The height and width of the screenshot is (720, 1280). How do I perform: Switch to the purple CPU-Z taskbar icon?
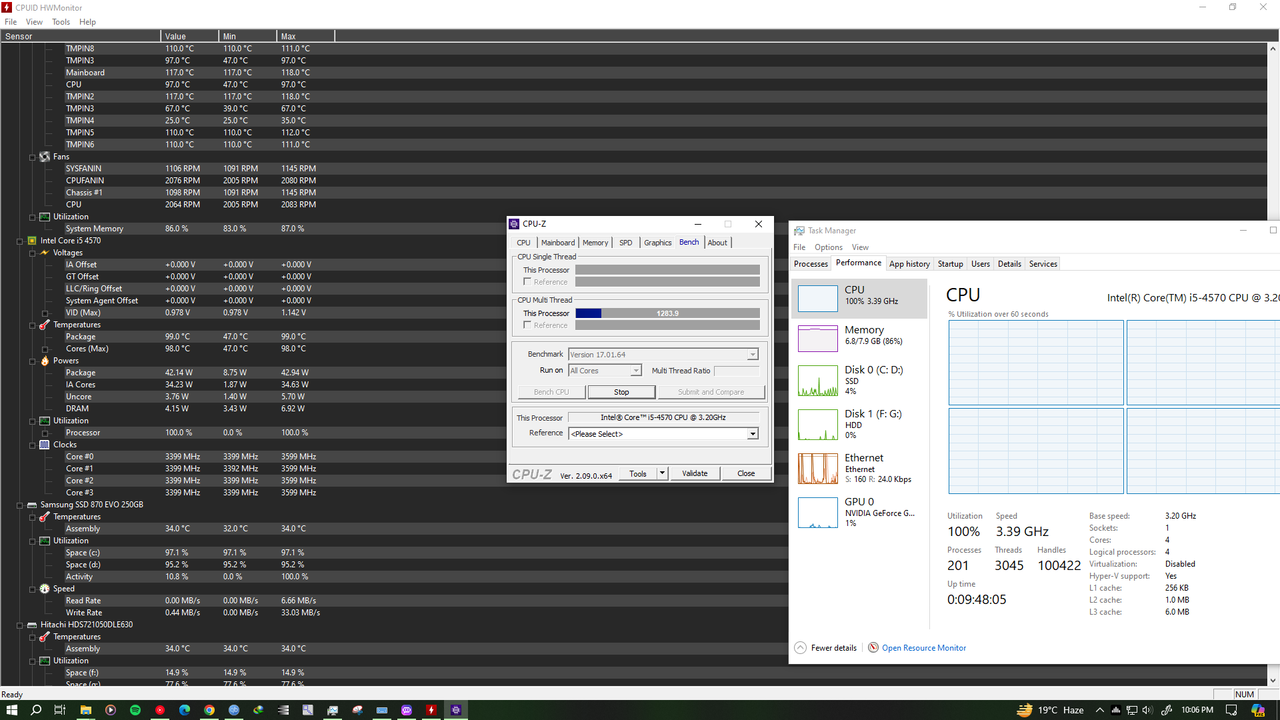pos(456,710)
